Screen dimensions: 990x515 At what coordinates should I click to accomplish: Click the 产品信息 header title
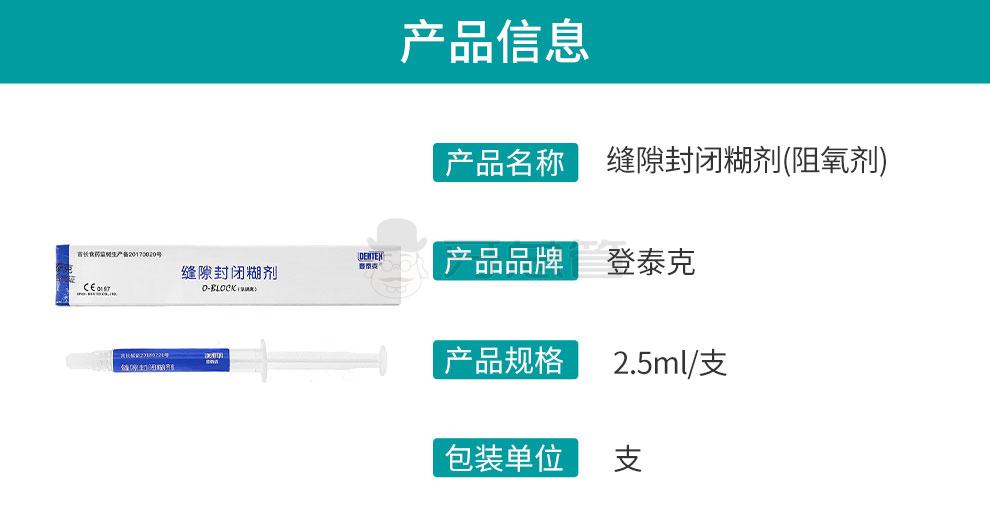(x=495, y=41)
